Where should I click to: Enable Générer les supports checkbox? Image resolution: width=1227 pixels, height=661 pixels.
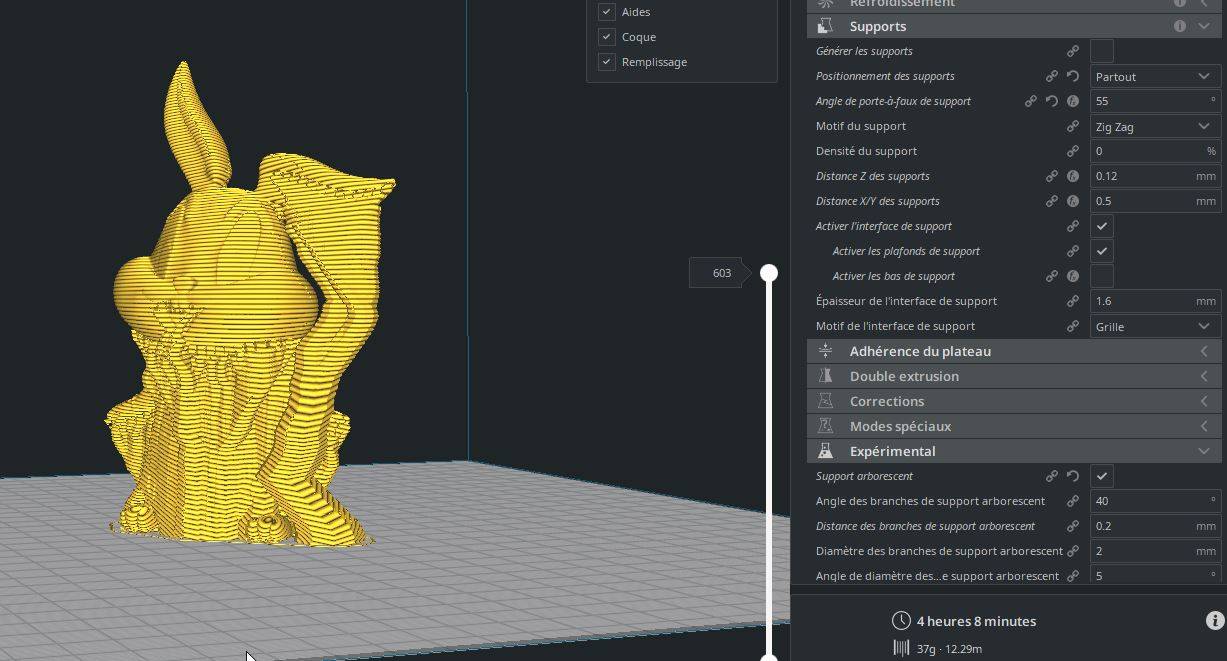point(1102,51)
